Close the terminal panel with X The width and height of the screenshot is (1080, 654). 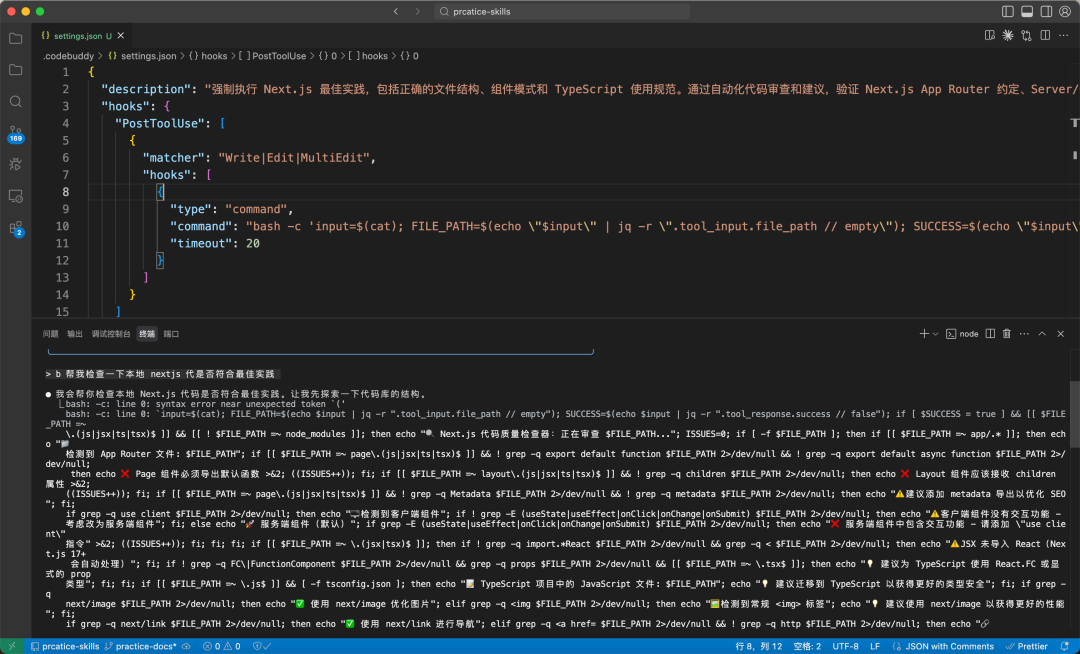[1061, 333]
